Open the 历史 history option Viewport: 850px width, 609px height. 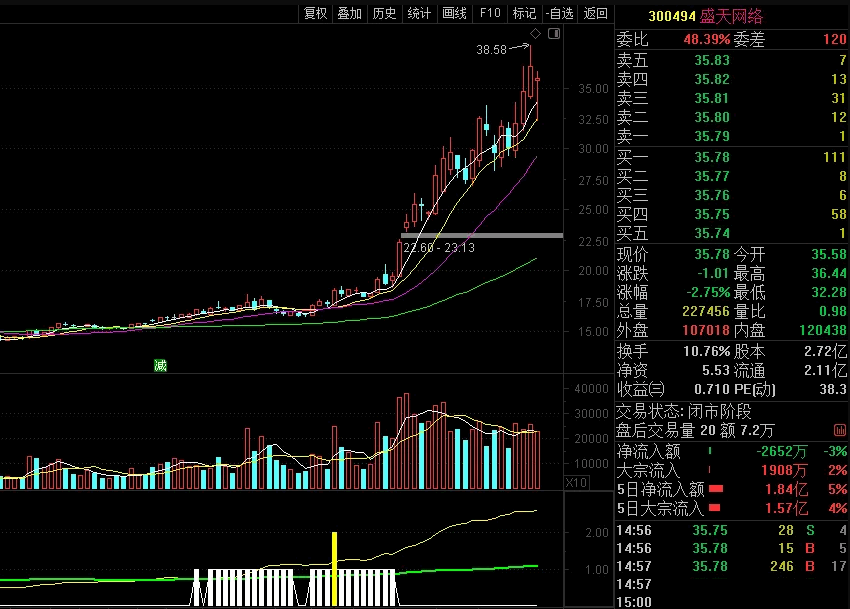click(384, 13)
